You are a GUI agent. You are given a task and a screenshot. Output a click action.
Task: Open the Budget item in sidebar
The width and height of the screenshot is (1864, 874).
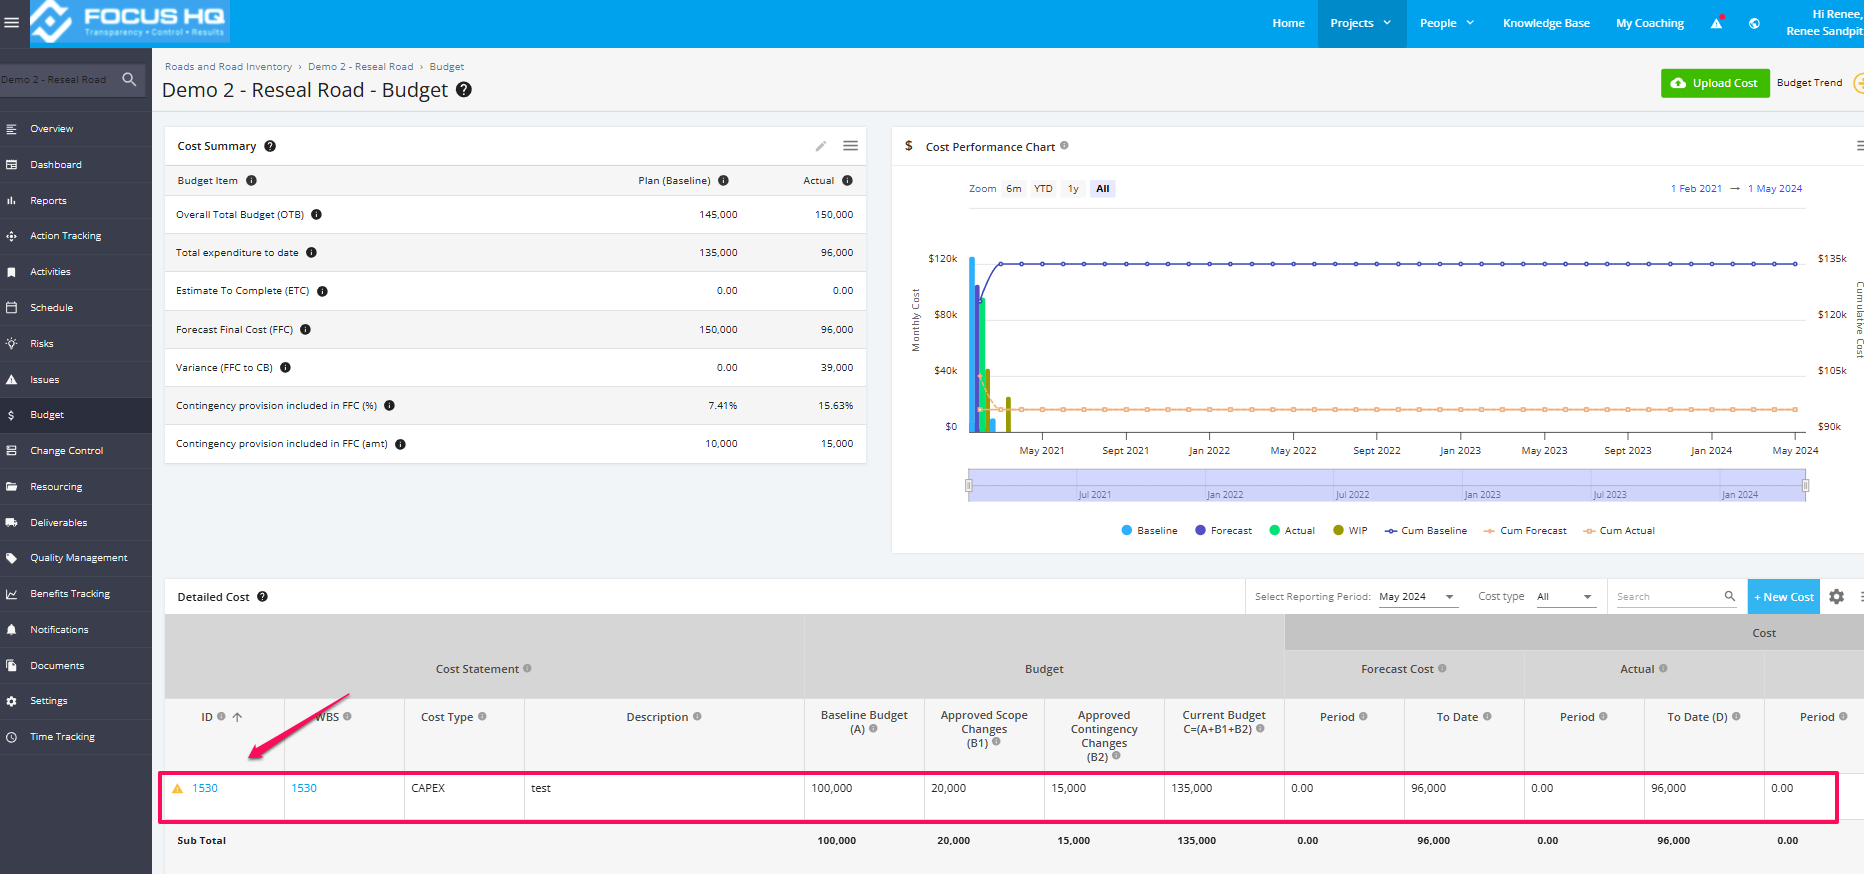tap(76, 415)
